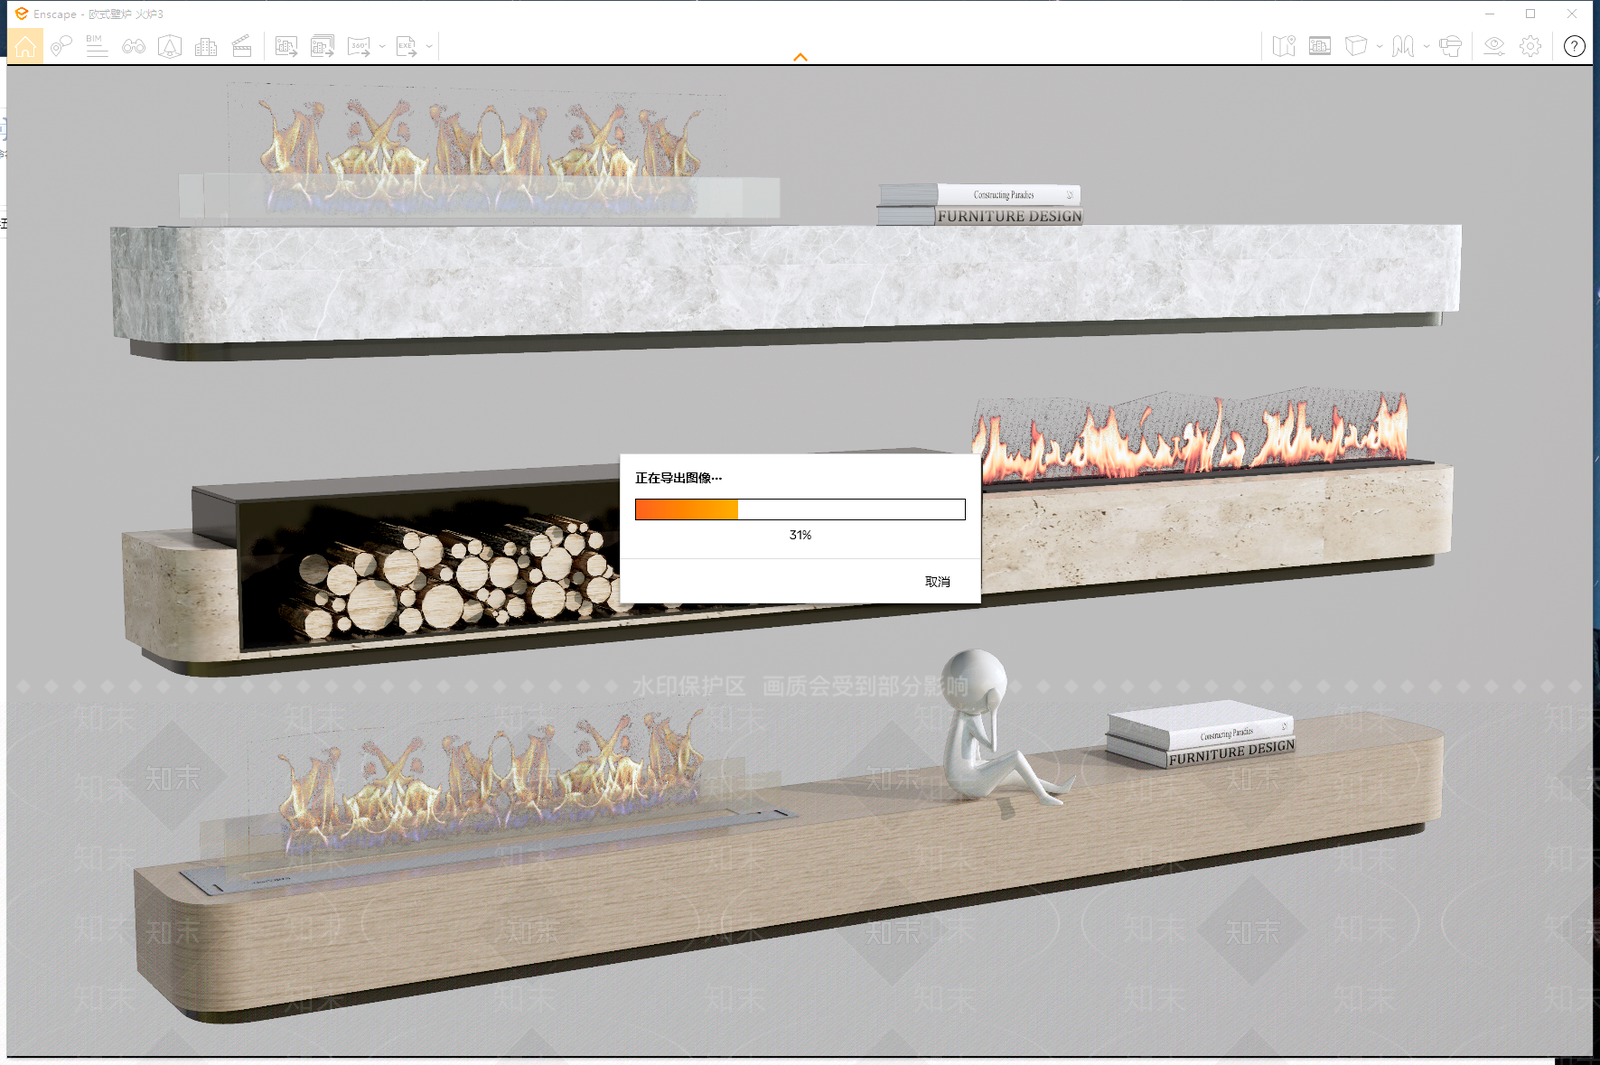Open the BIM info panel
The width and height of the screenshot is (1600, 1065).
click(97, 46)
